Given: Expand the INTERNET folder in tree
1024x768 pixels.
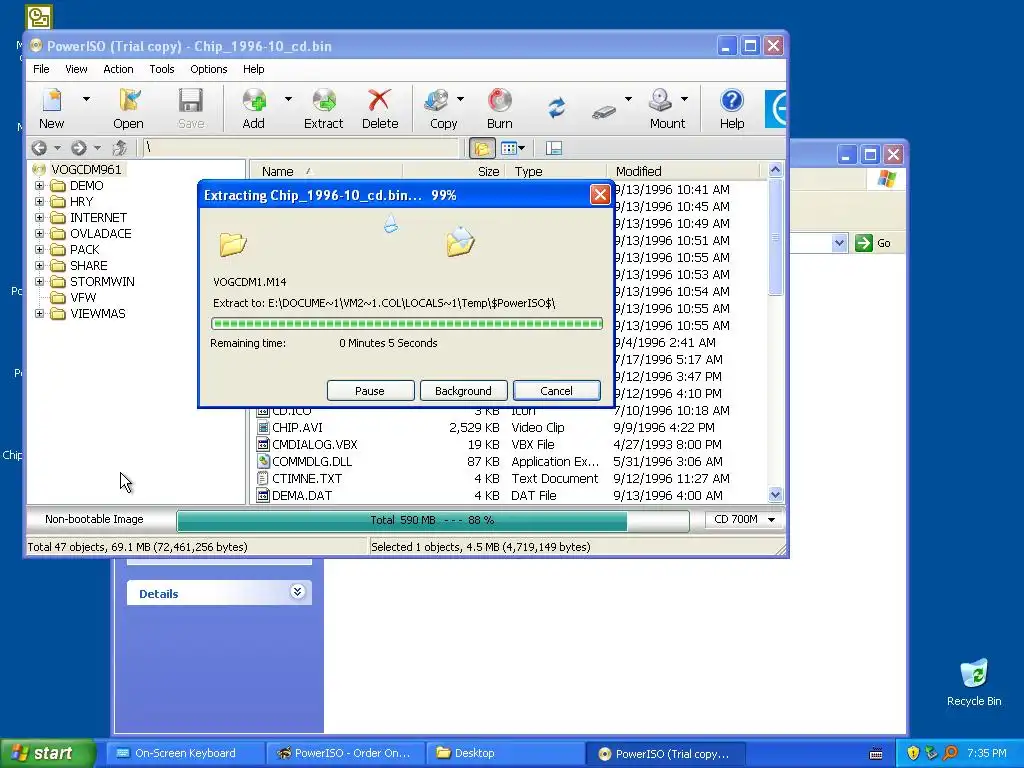Looking at the screenshot, I should 39,217.
